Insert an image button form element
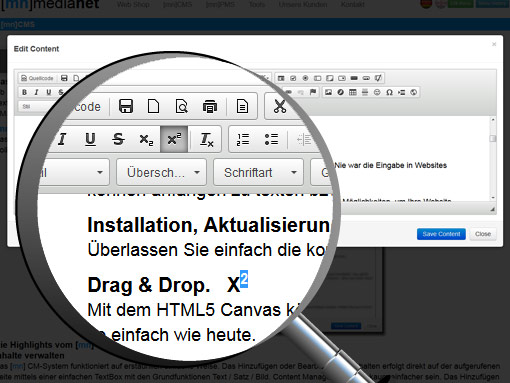The image size is (510, 383). pyautogui.click(x=366, y=78)
